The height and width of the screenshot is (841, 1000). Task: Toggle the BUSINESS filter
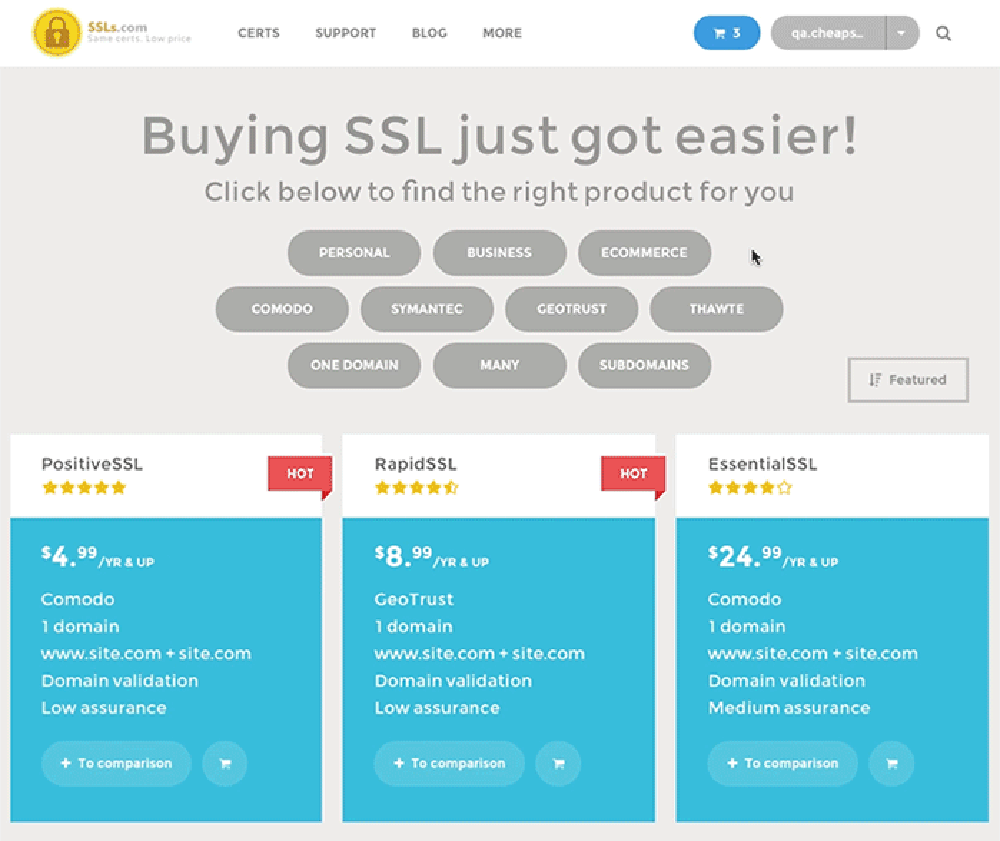[499, 252]
